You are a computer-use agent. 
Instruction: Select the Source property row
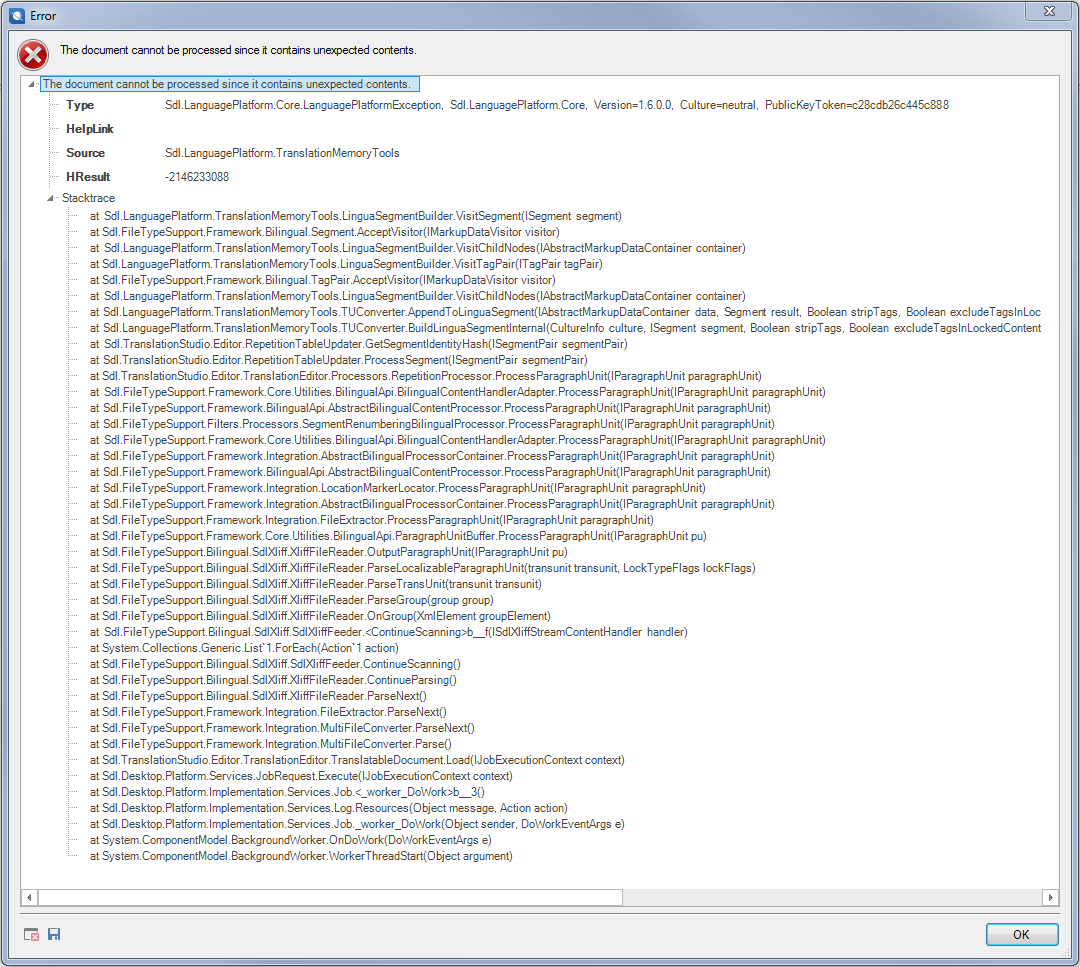[x=85, y=153]
